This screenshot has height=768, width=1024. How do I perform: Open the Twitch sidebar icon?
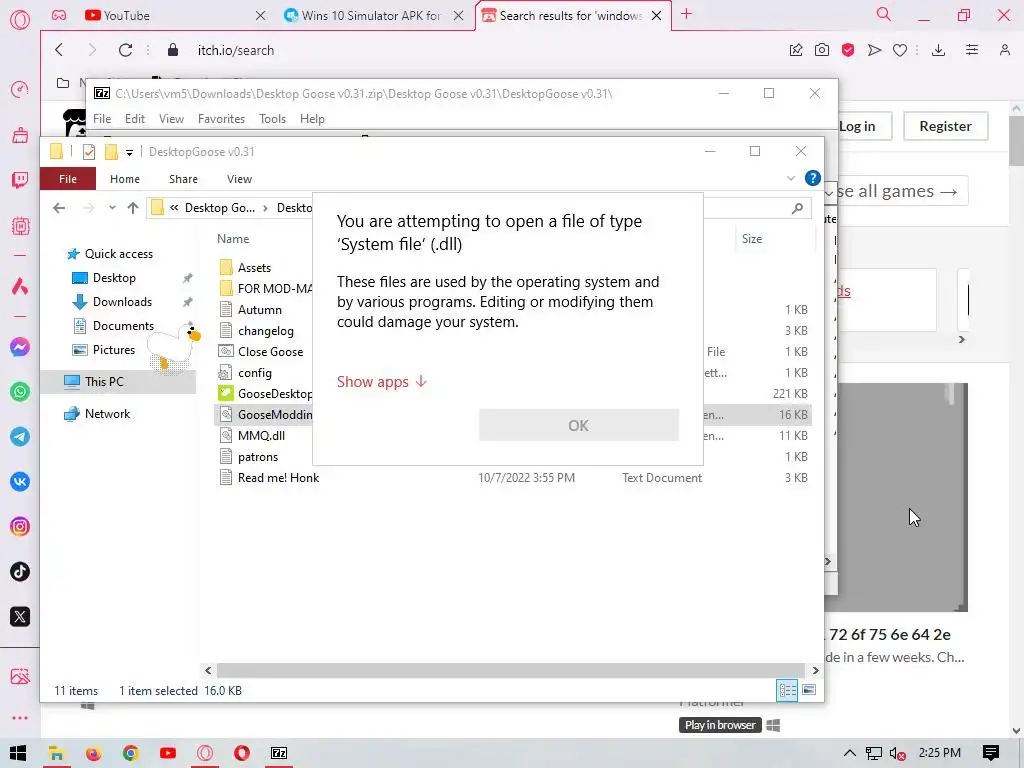click(x=20, y=180)
